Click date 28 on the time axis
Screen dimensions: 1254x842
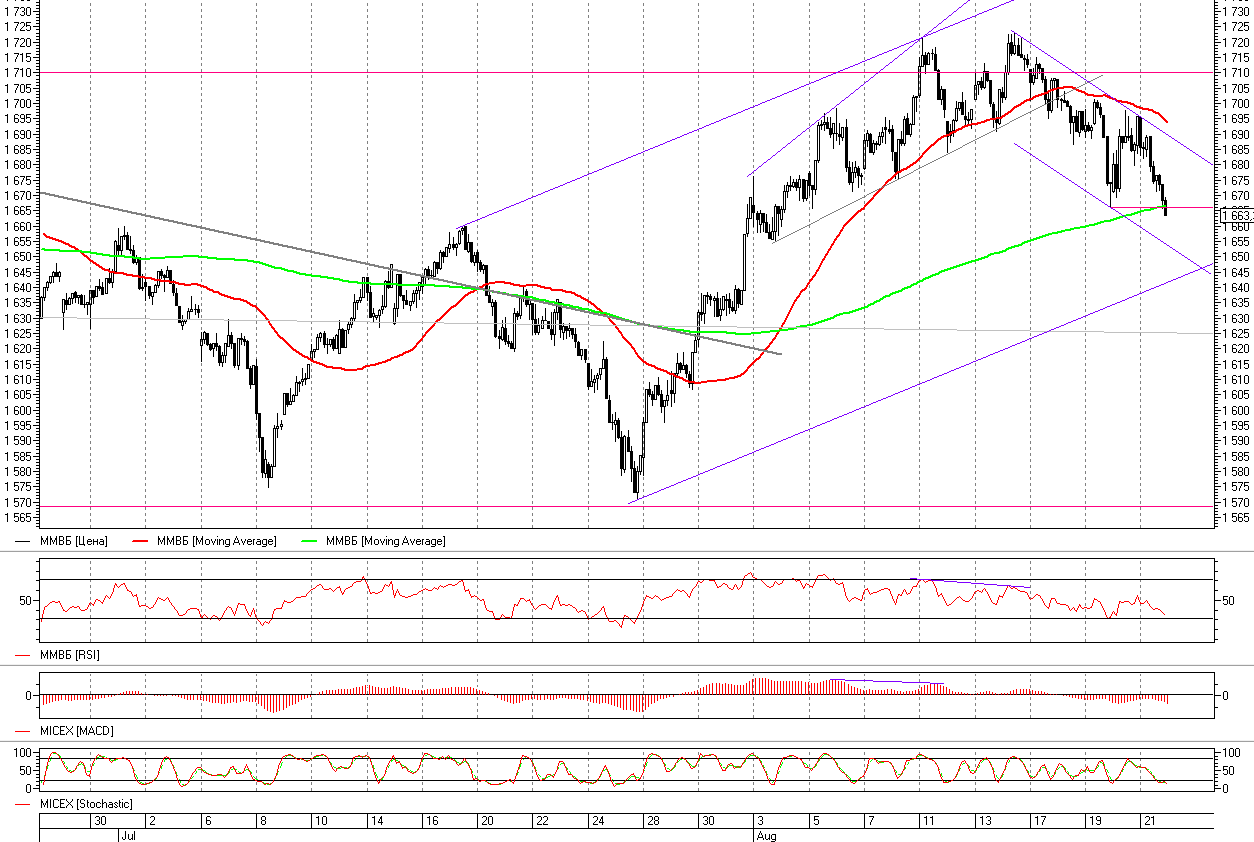click(x=652, y=820)
